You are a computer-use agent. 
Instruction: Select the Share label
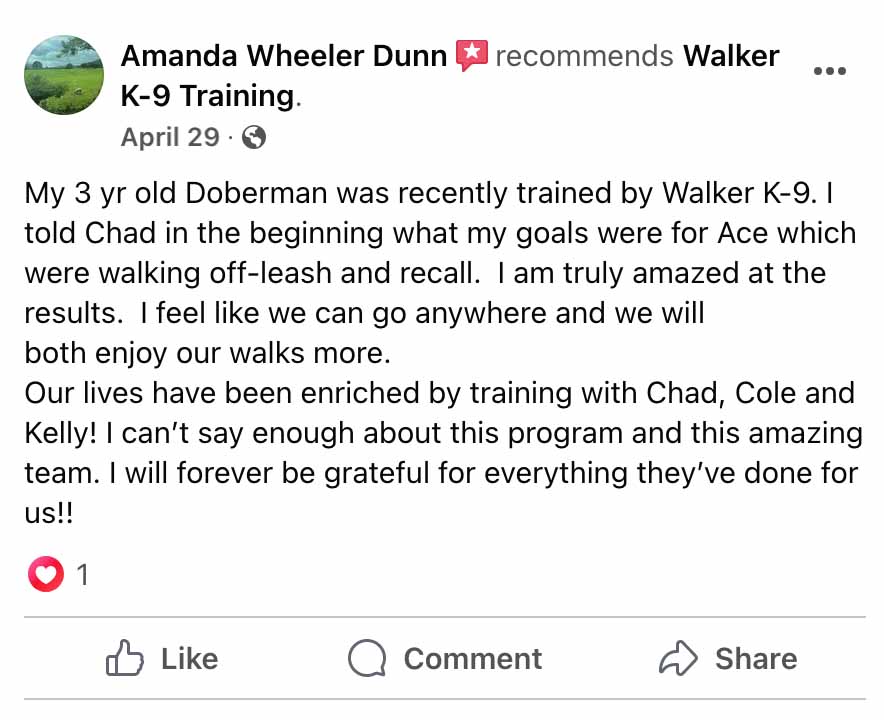[756, 659]
